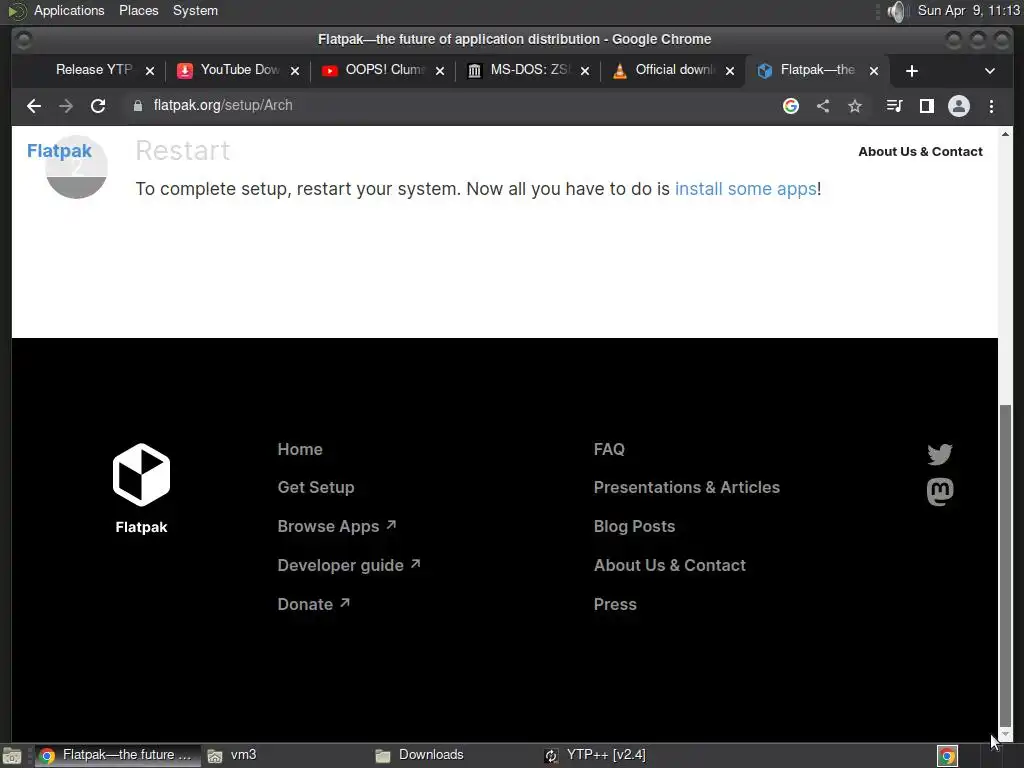View site info via padlock icon

point(138,106)
